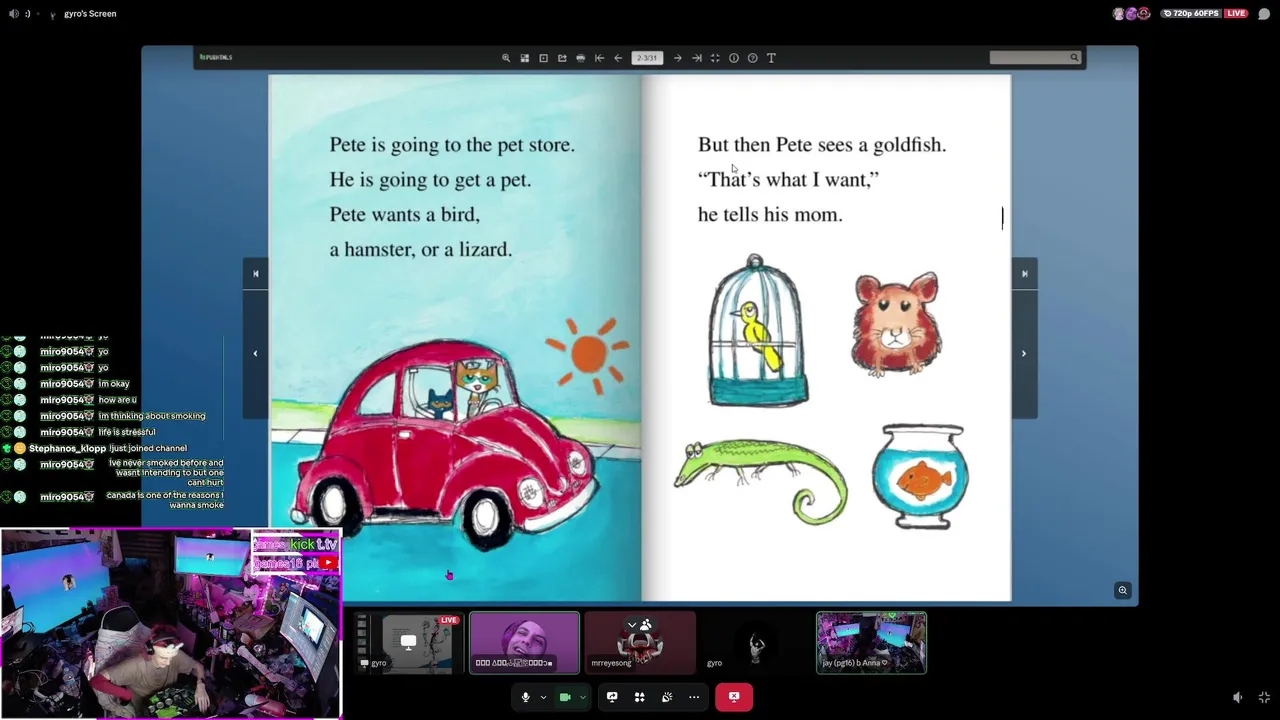1280x720 pixels.
Task: Flip to previous page with left side arrow
Action: point(255,353)
